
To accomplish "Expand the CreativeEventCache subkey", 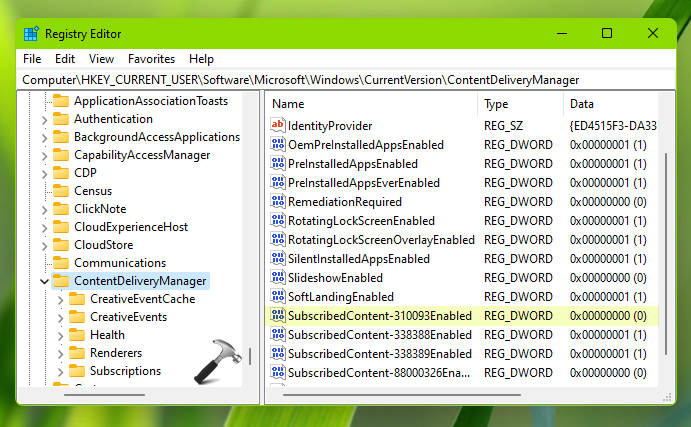I will 60,300.
